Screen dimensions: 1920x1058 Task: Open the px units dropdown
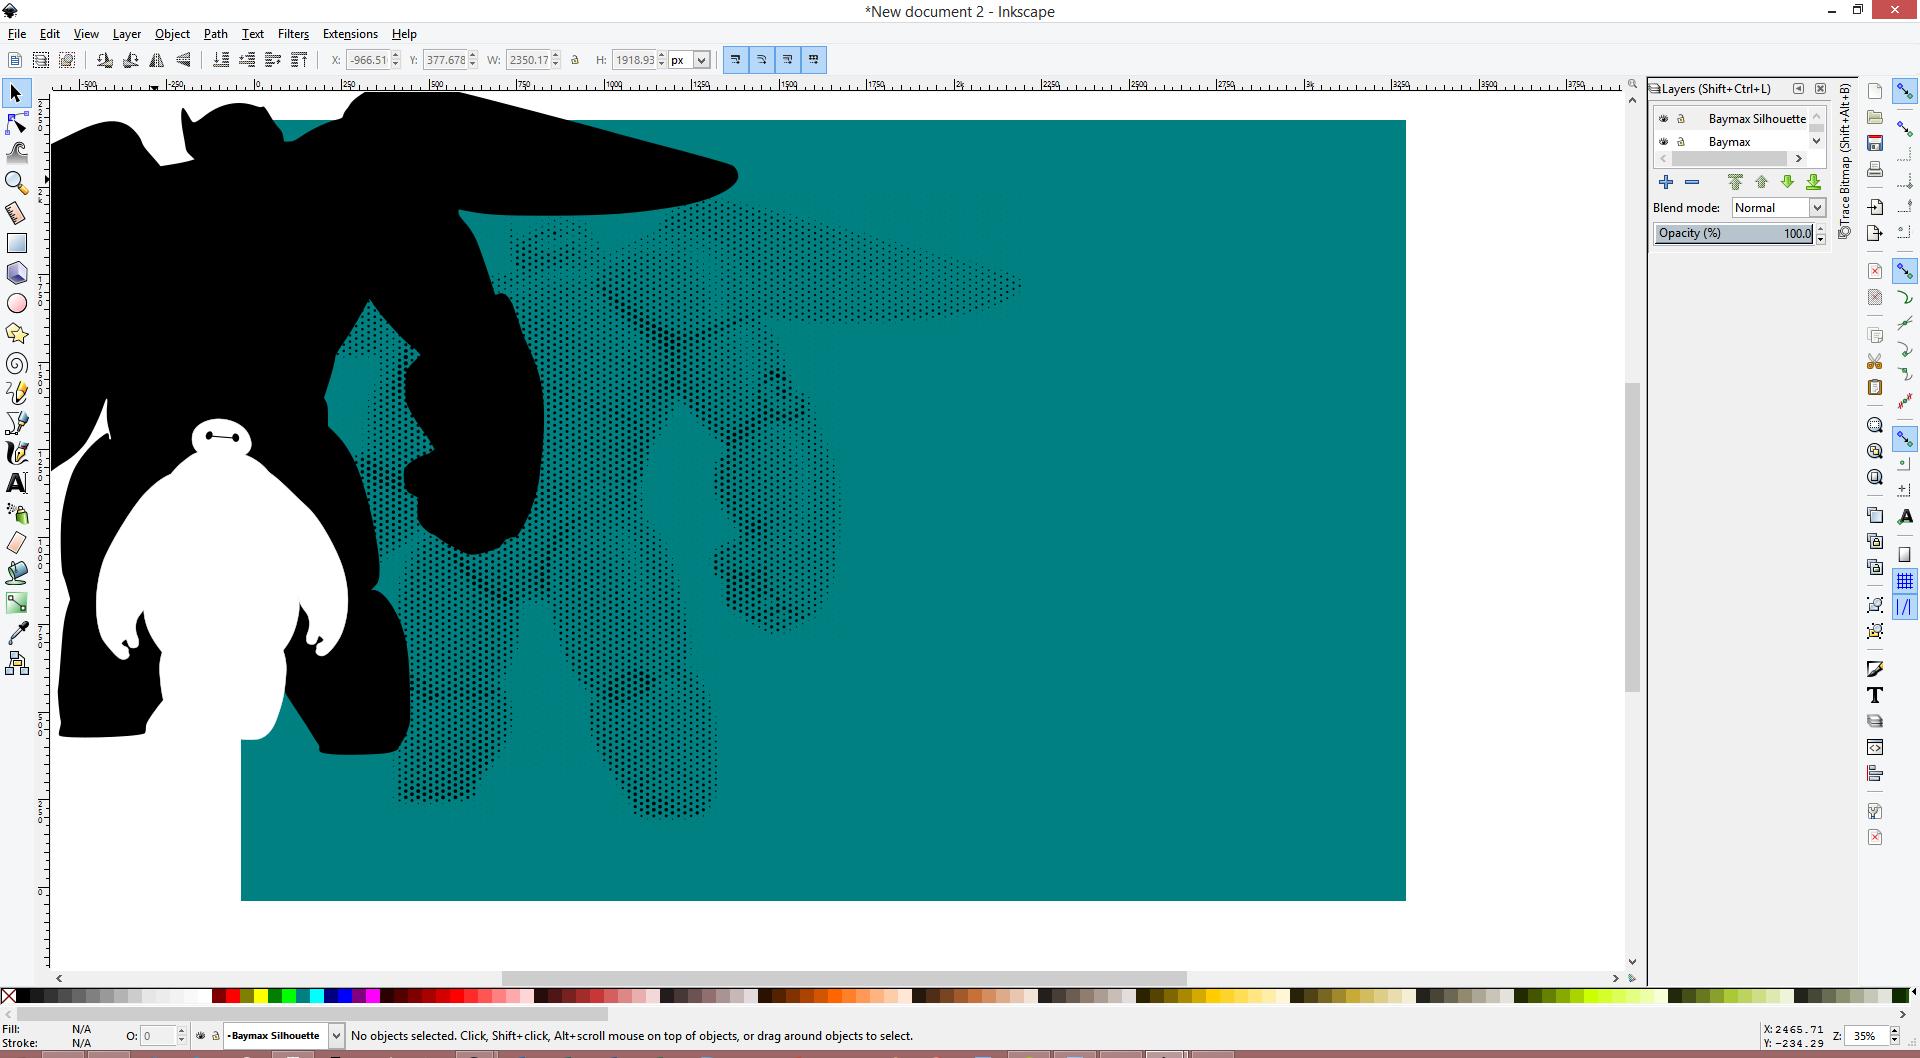coord(690,60)
